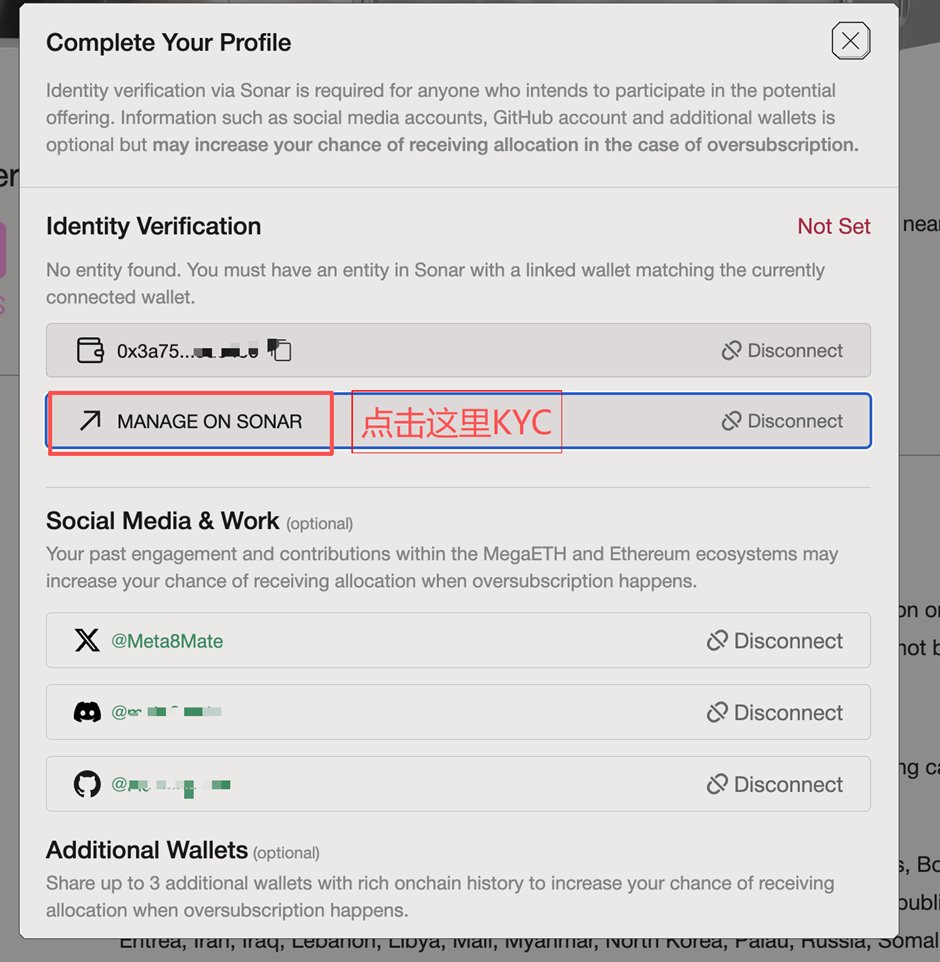Click the red Not Set status label
This screenshot has width=940, height=962.
coord(833,226)
